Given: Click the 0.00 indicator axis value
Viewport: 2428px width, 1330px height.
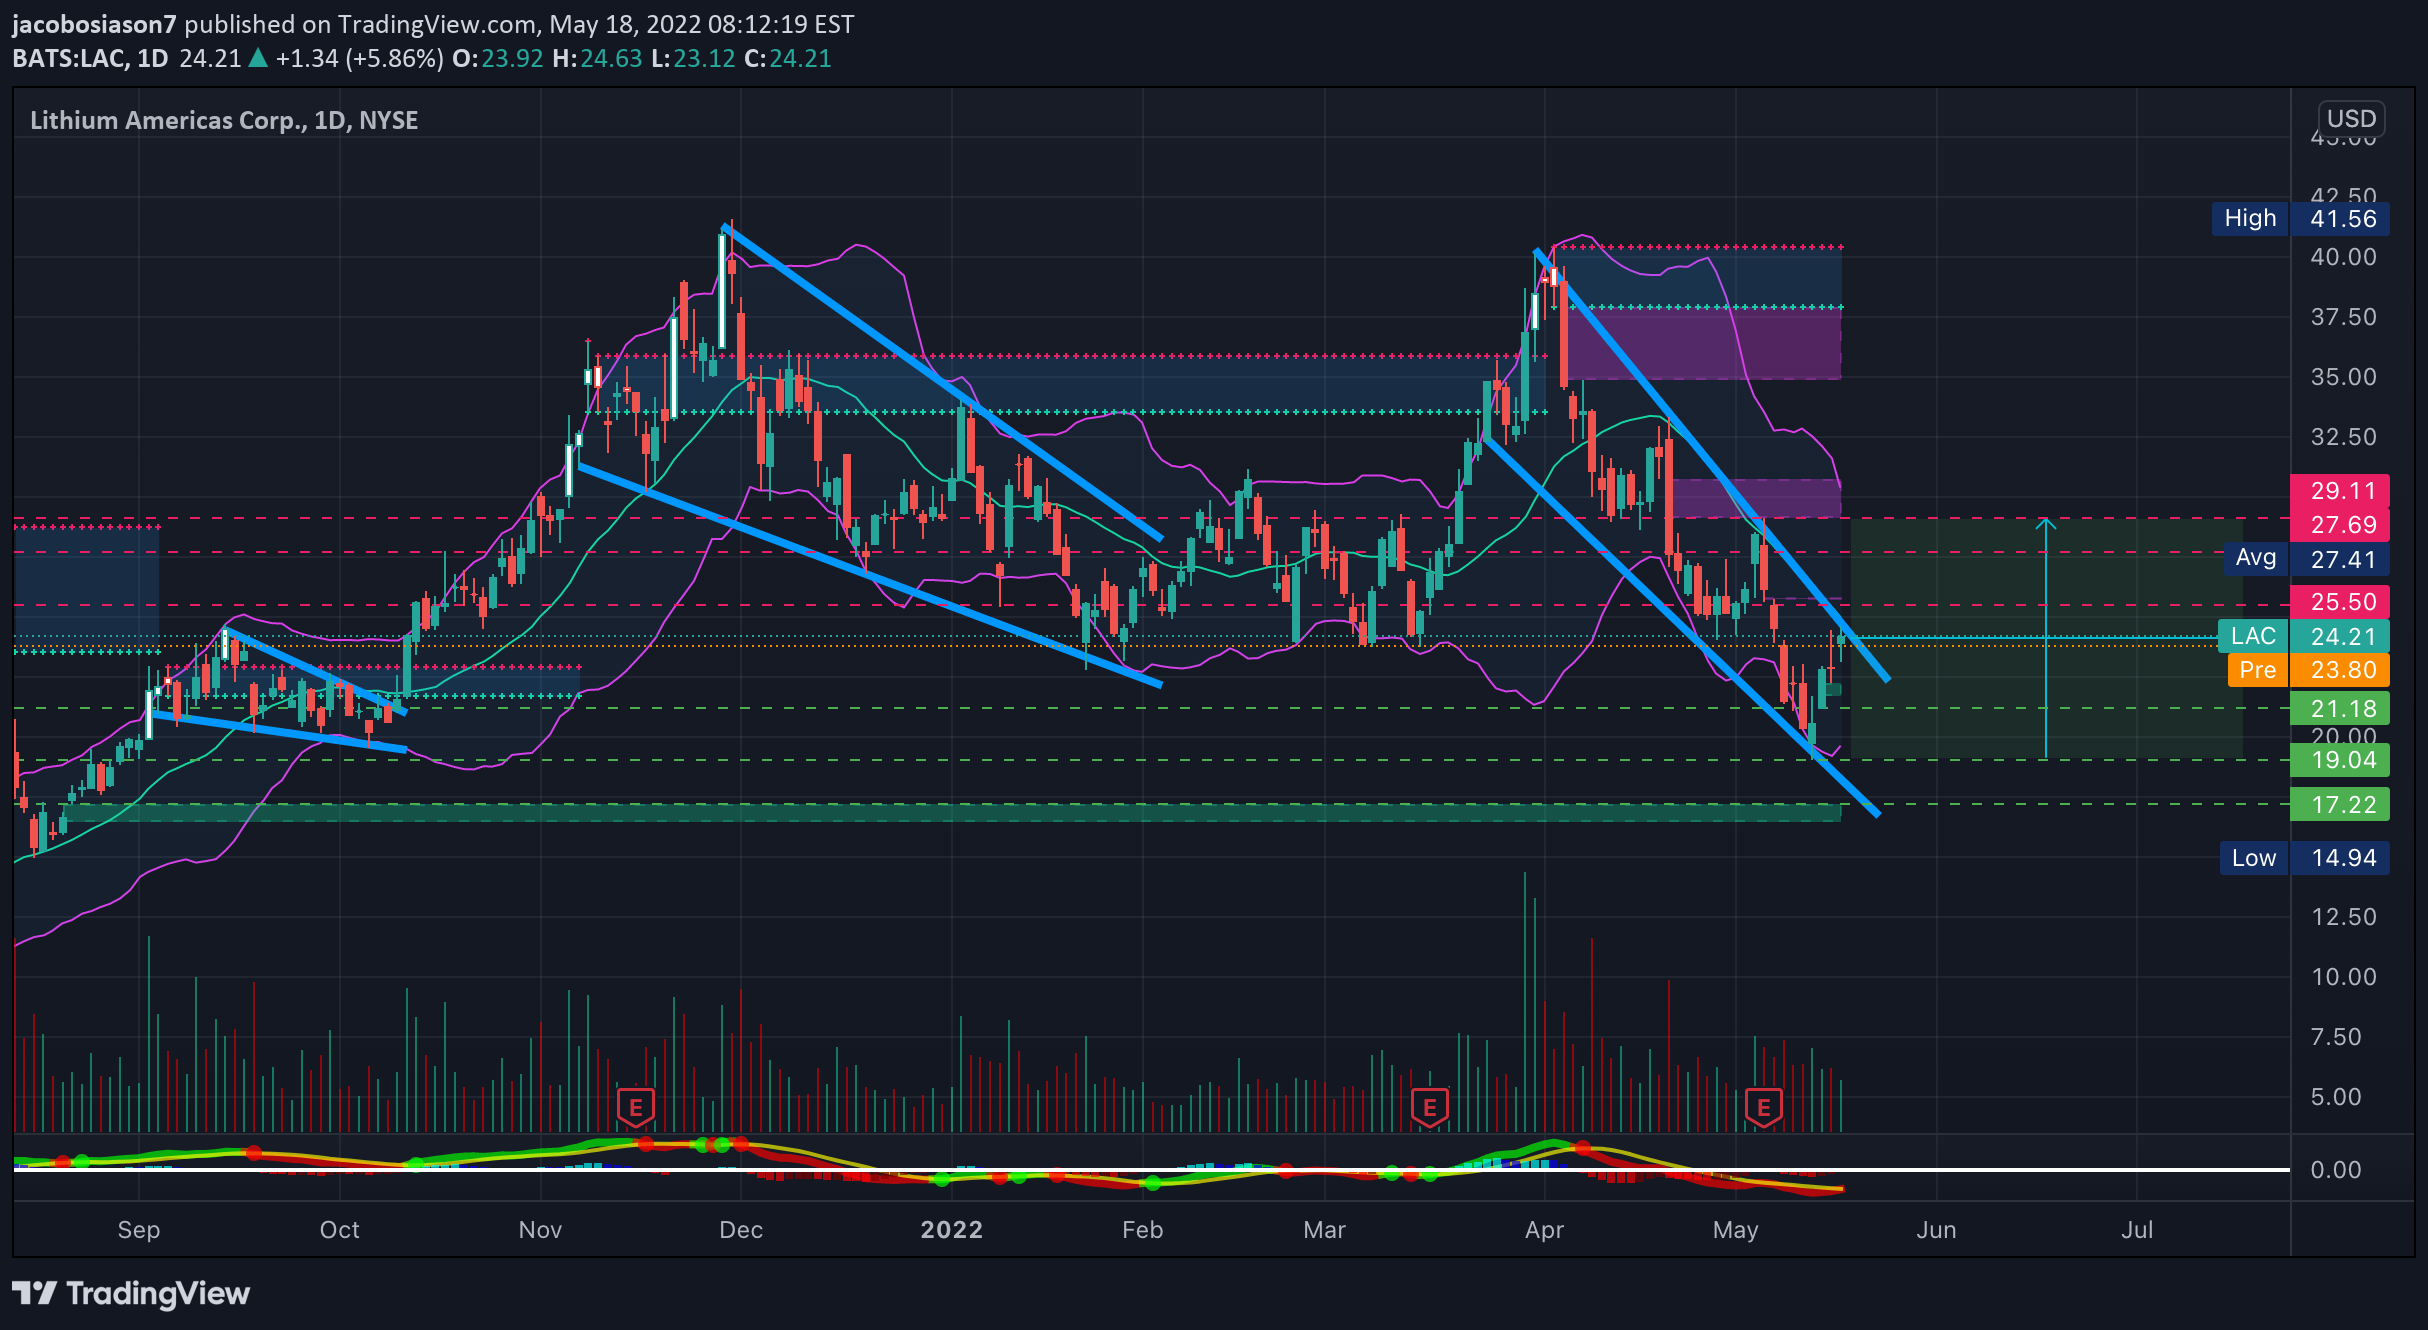Looking at the screenshot, I should (2335, 1170).
